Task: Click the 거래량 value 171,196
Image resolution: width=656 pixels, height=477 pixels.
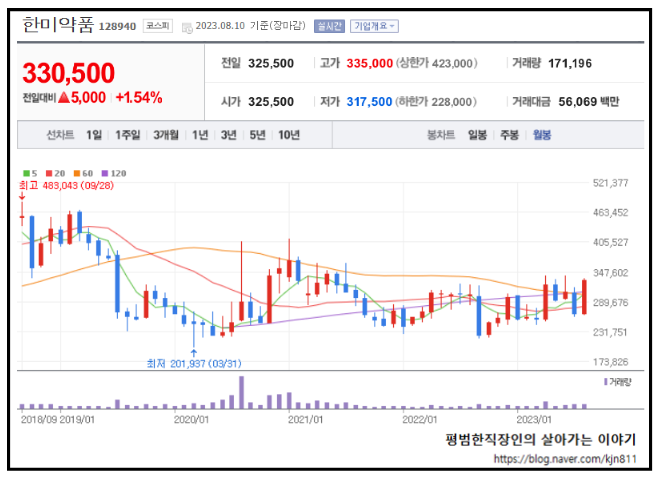Action: (570, 63)
